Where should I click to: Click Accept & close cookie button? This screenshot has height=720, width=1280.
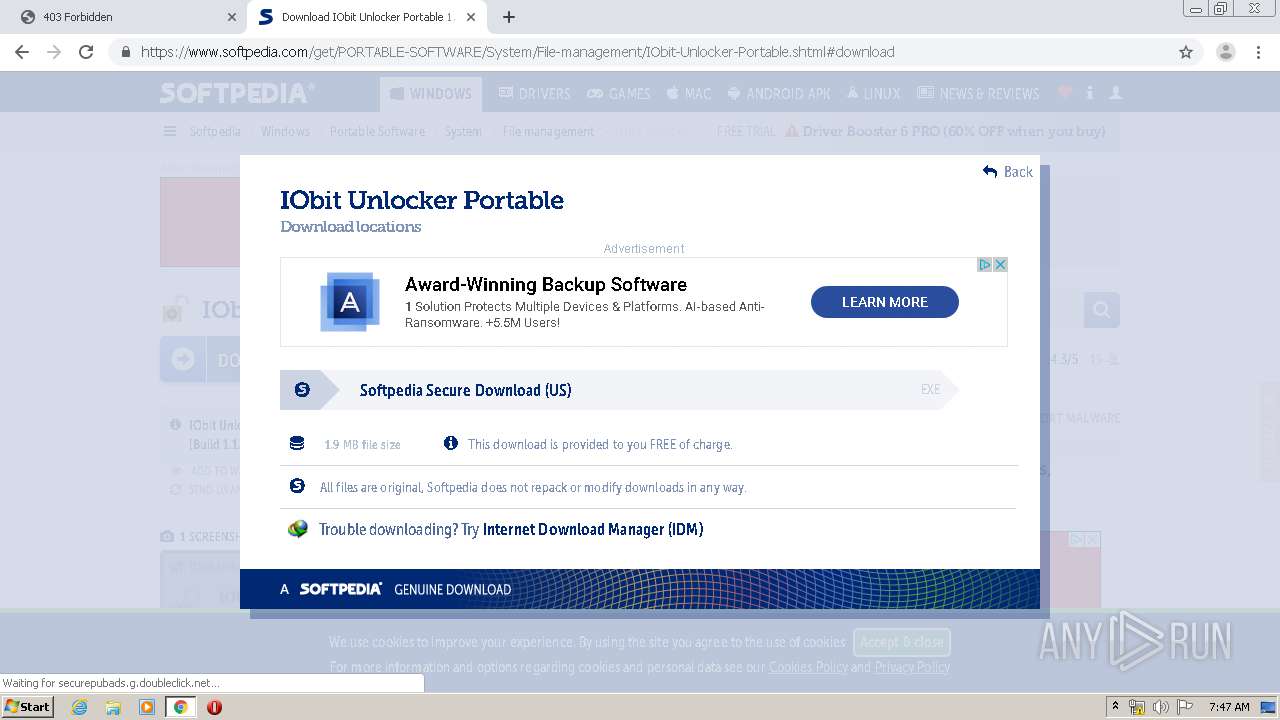901,642
